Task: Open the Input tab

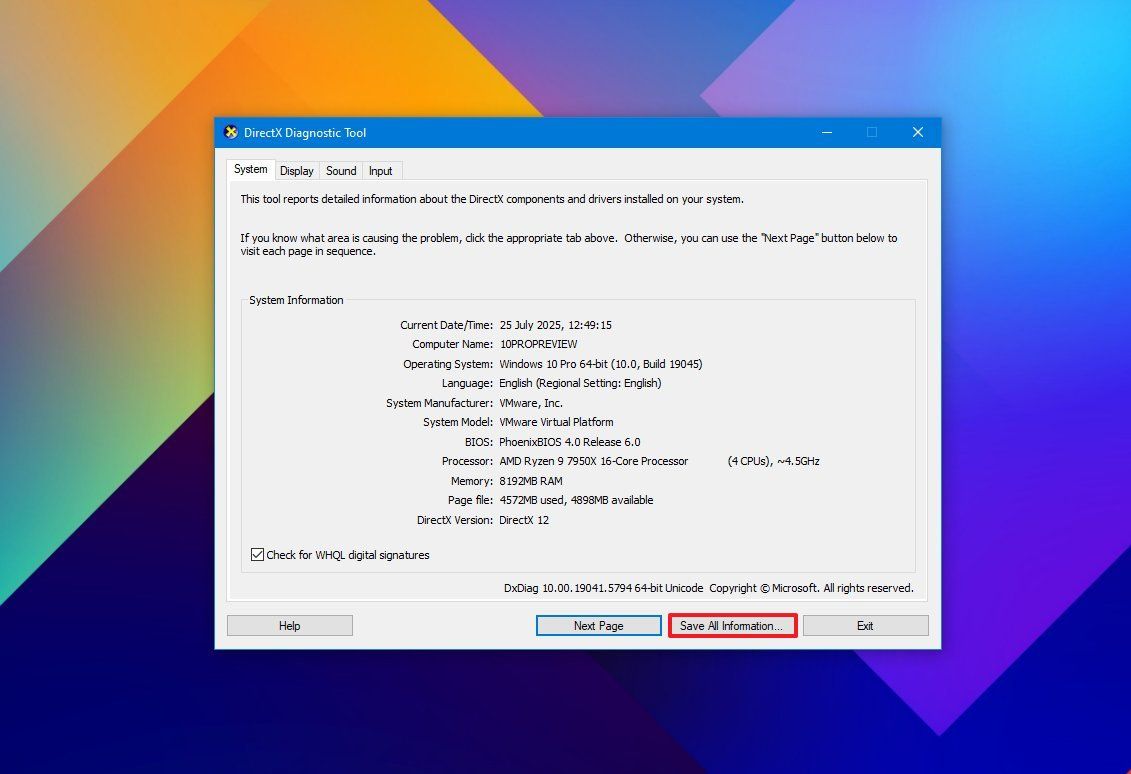Action: 380,170
